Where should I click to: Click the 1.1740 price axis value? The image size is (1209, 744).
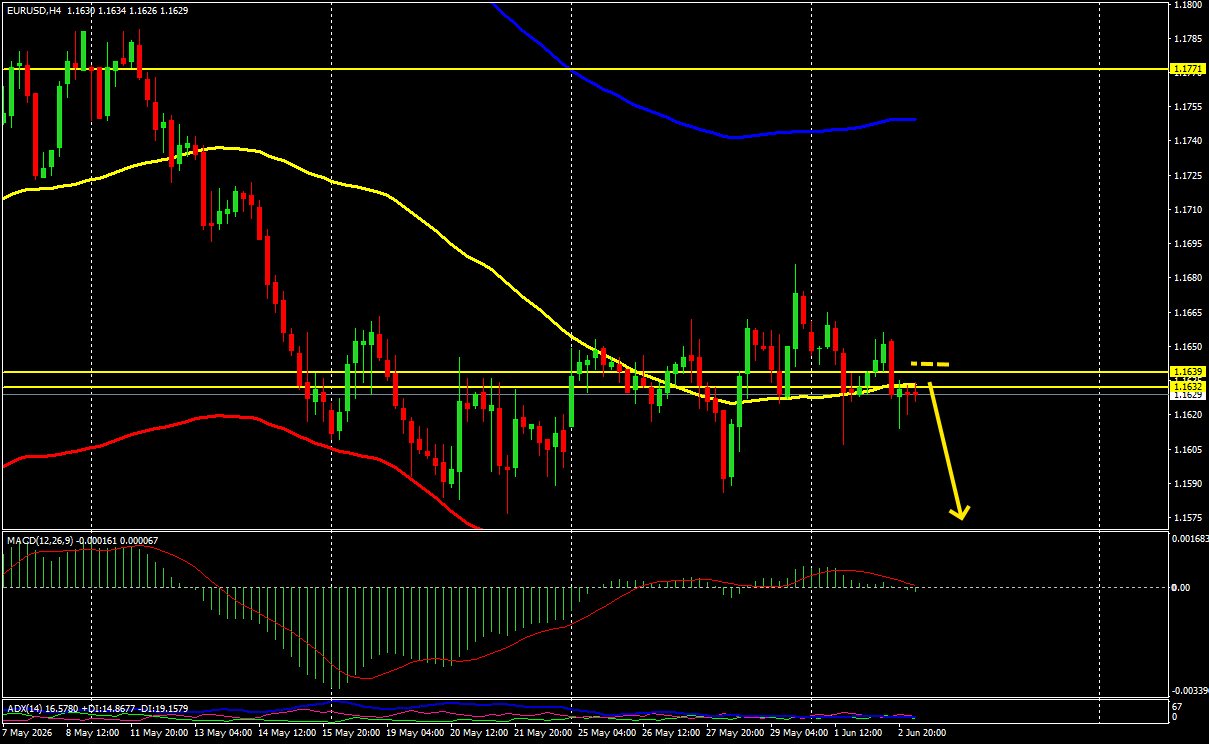[x=1189, y=141]
